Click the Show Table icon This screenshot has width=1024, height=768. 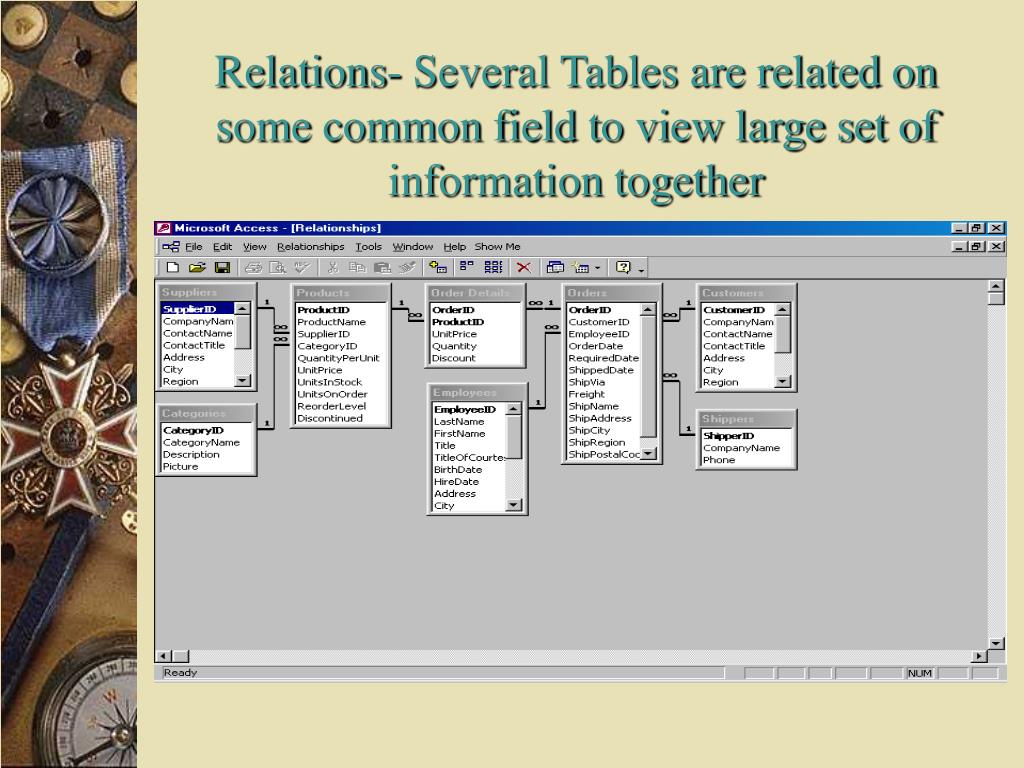tap(438, 267)
